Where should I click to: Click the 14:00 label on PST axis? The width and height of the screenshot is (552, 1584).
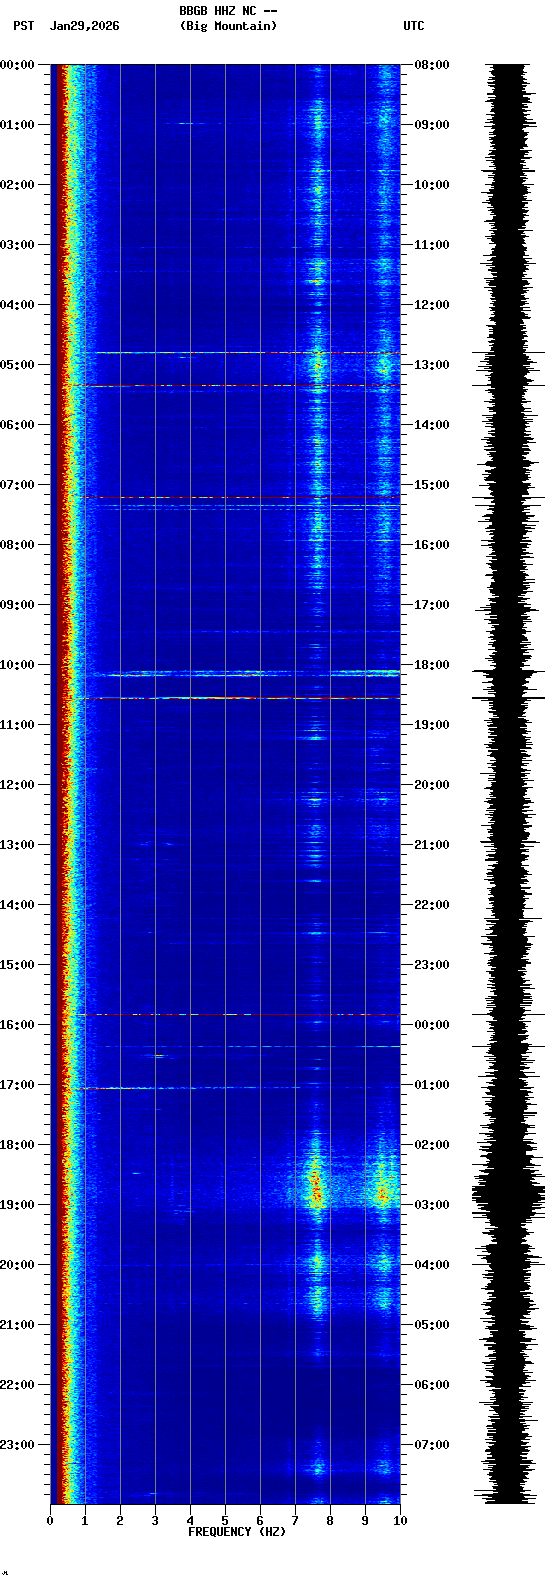[17, 905]
